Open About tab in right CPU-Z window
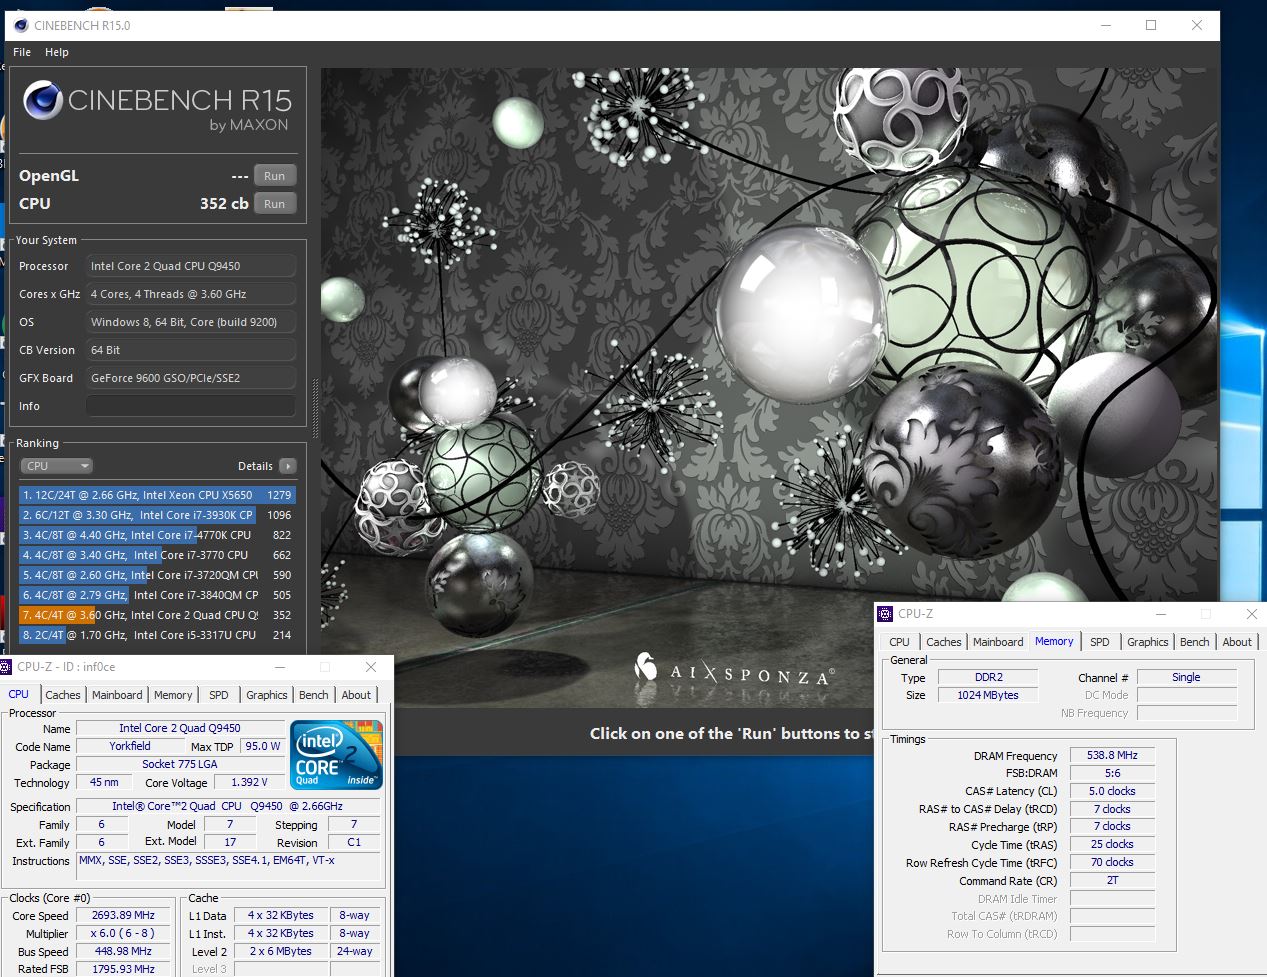This screenshot has height=977, width=1267. pyautogui.click(x=1237, y=642)
